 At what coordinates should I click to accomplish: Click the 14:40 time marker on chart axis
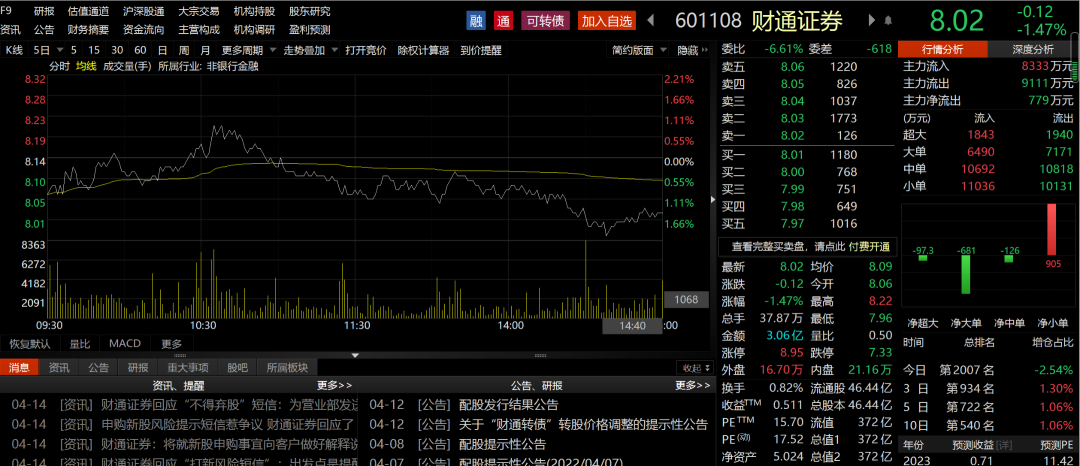[x=632, y=326]
